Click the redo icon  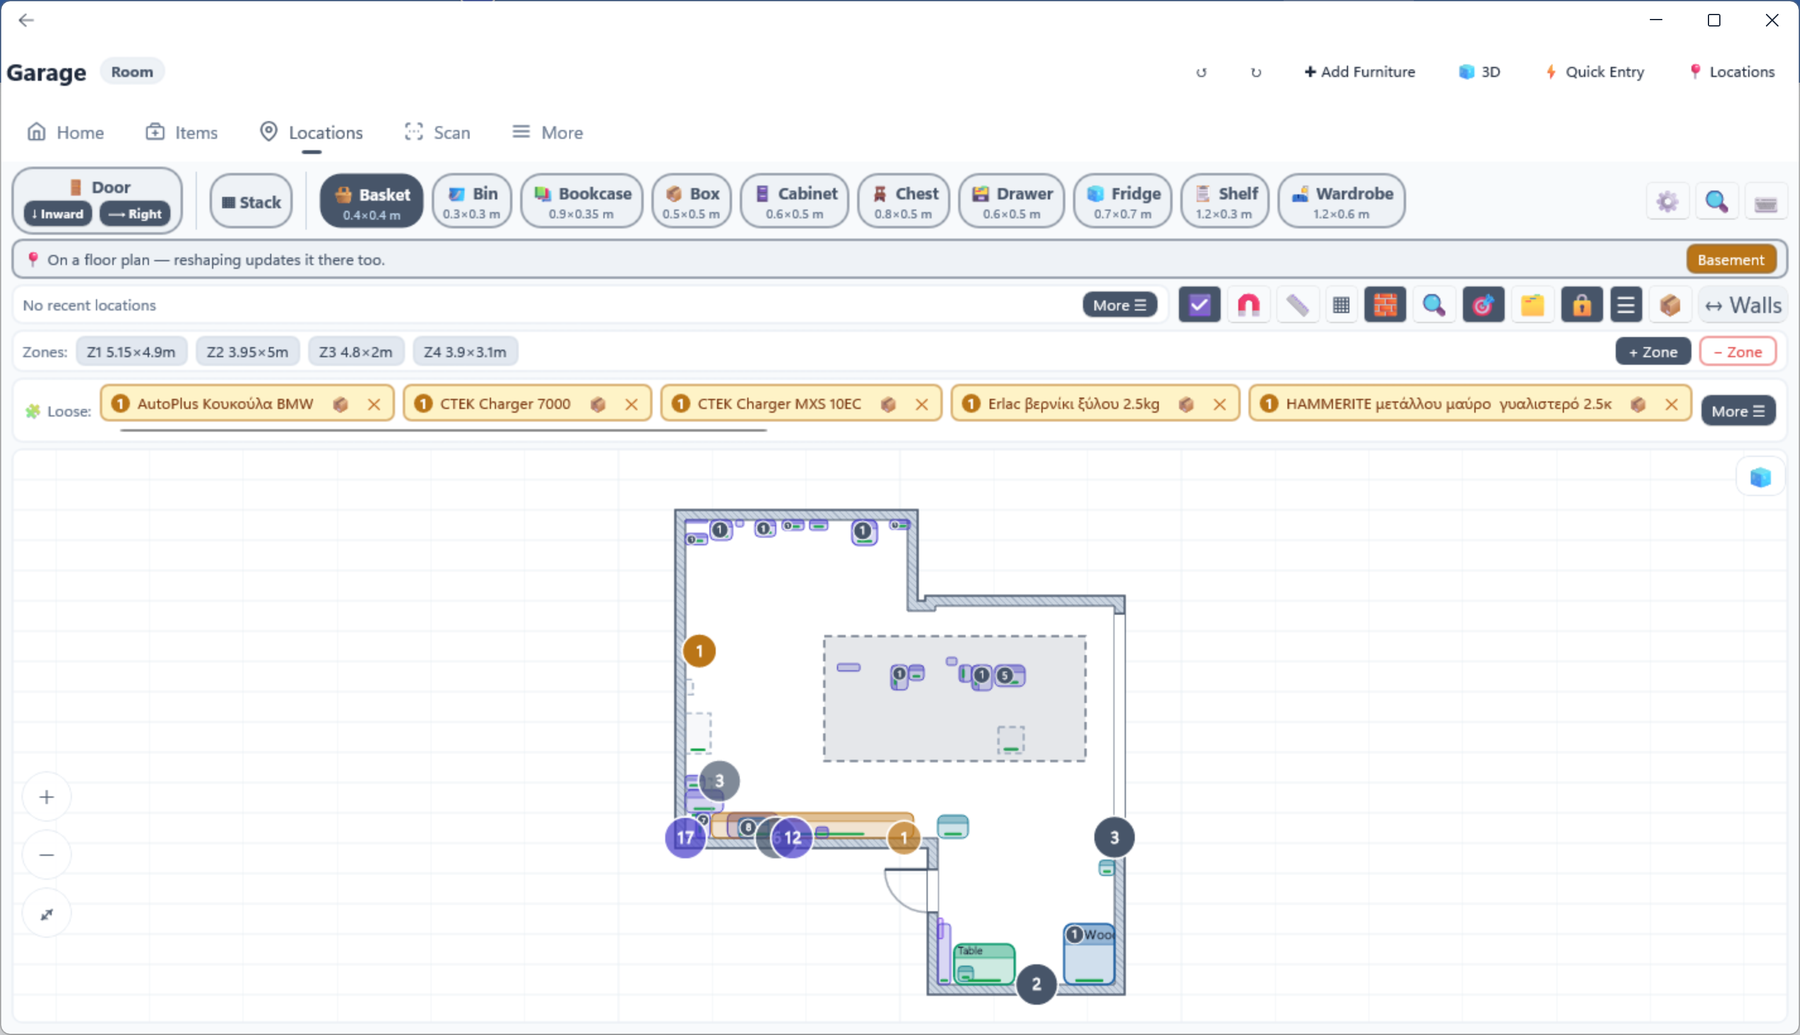pos(1256,72)
